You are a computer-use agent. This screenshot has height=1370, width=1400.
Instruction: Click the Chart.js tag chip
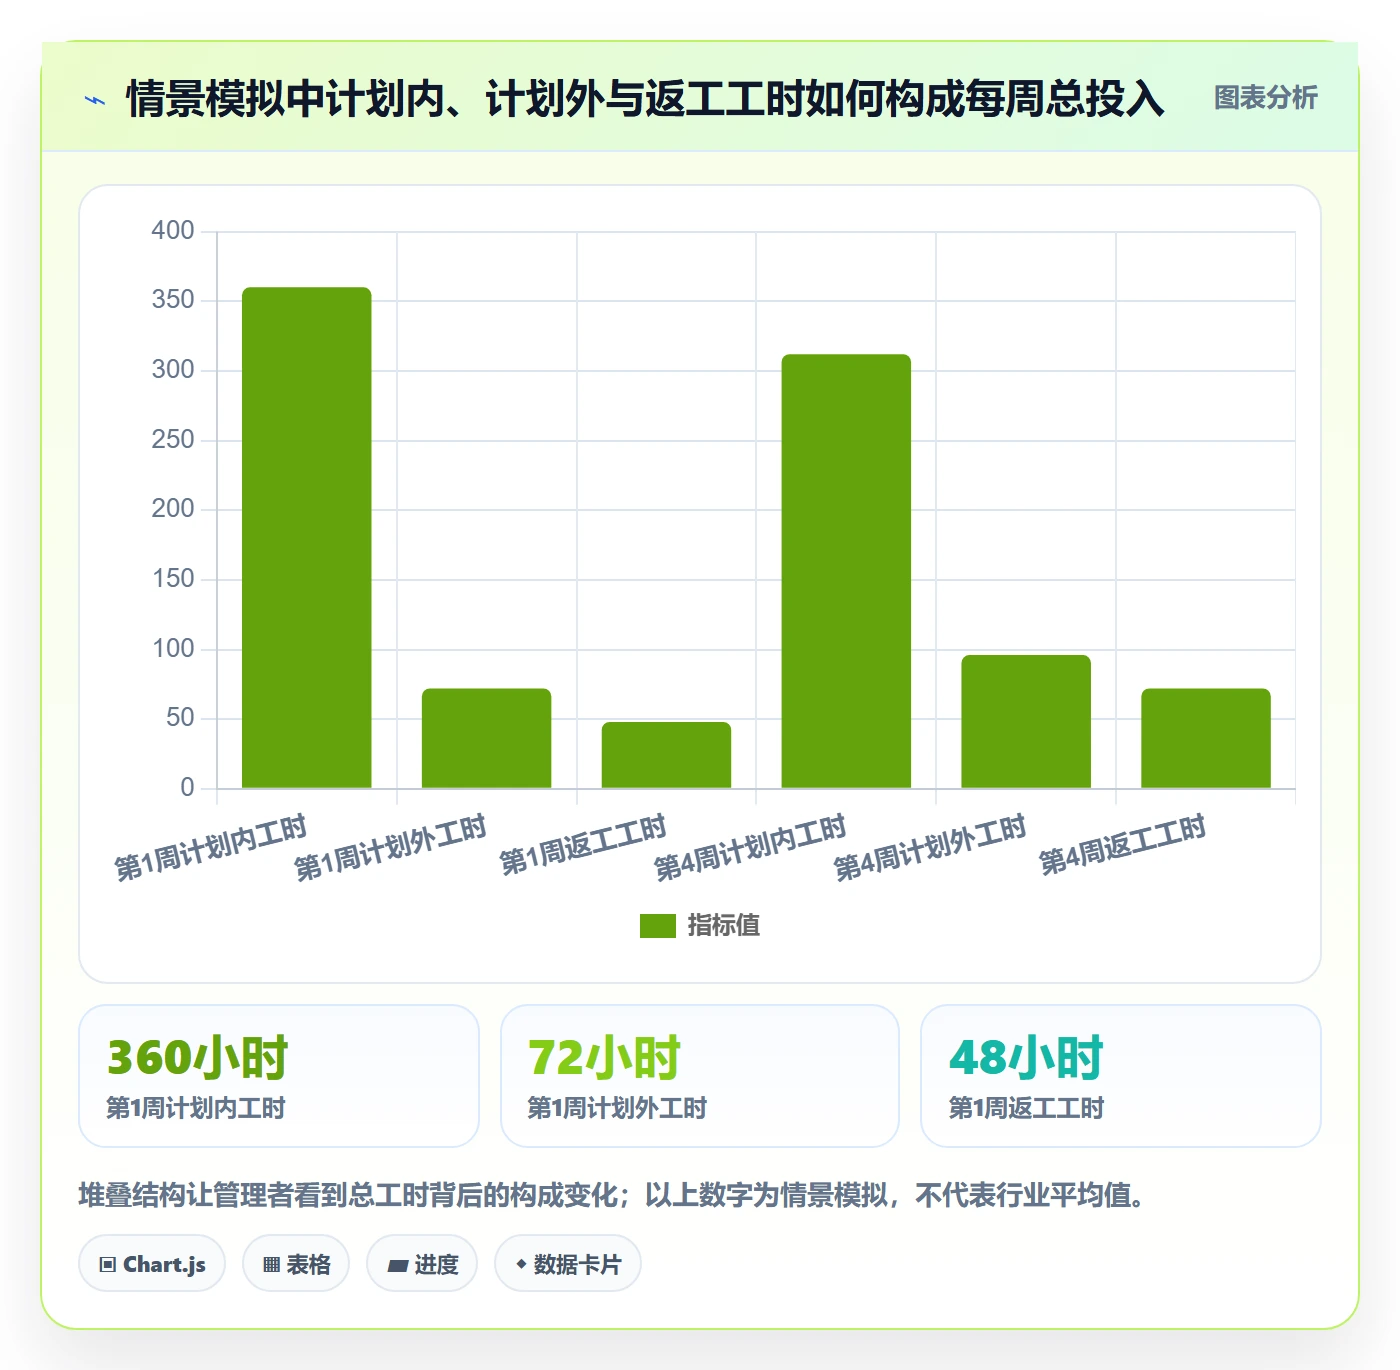(152, 1264)
